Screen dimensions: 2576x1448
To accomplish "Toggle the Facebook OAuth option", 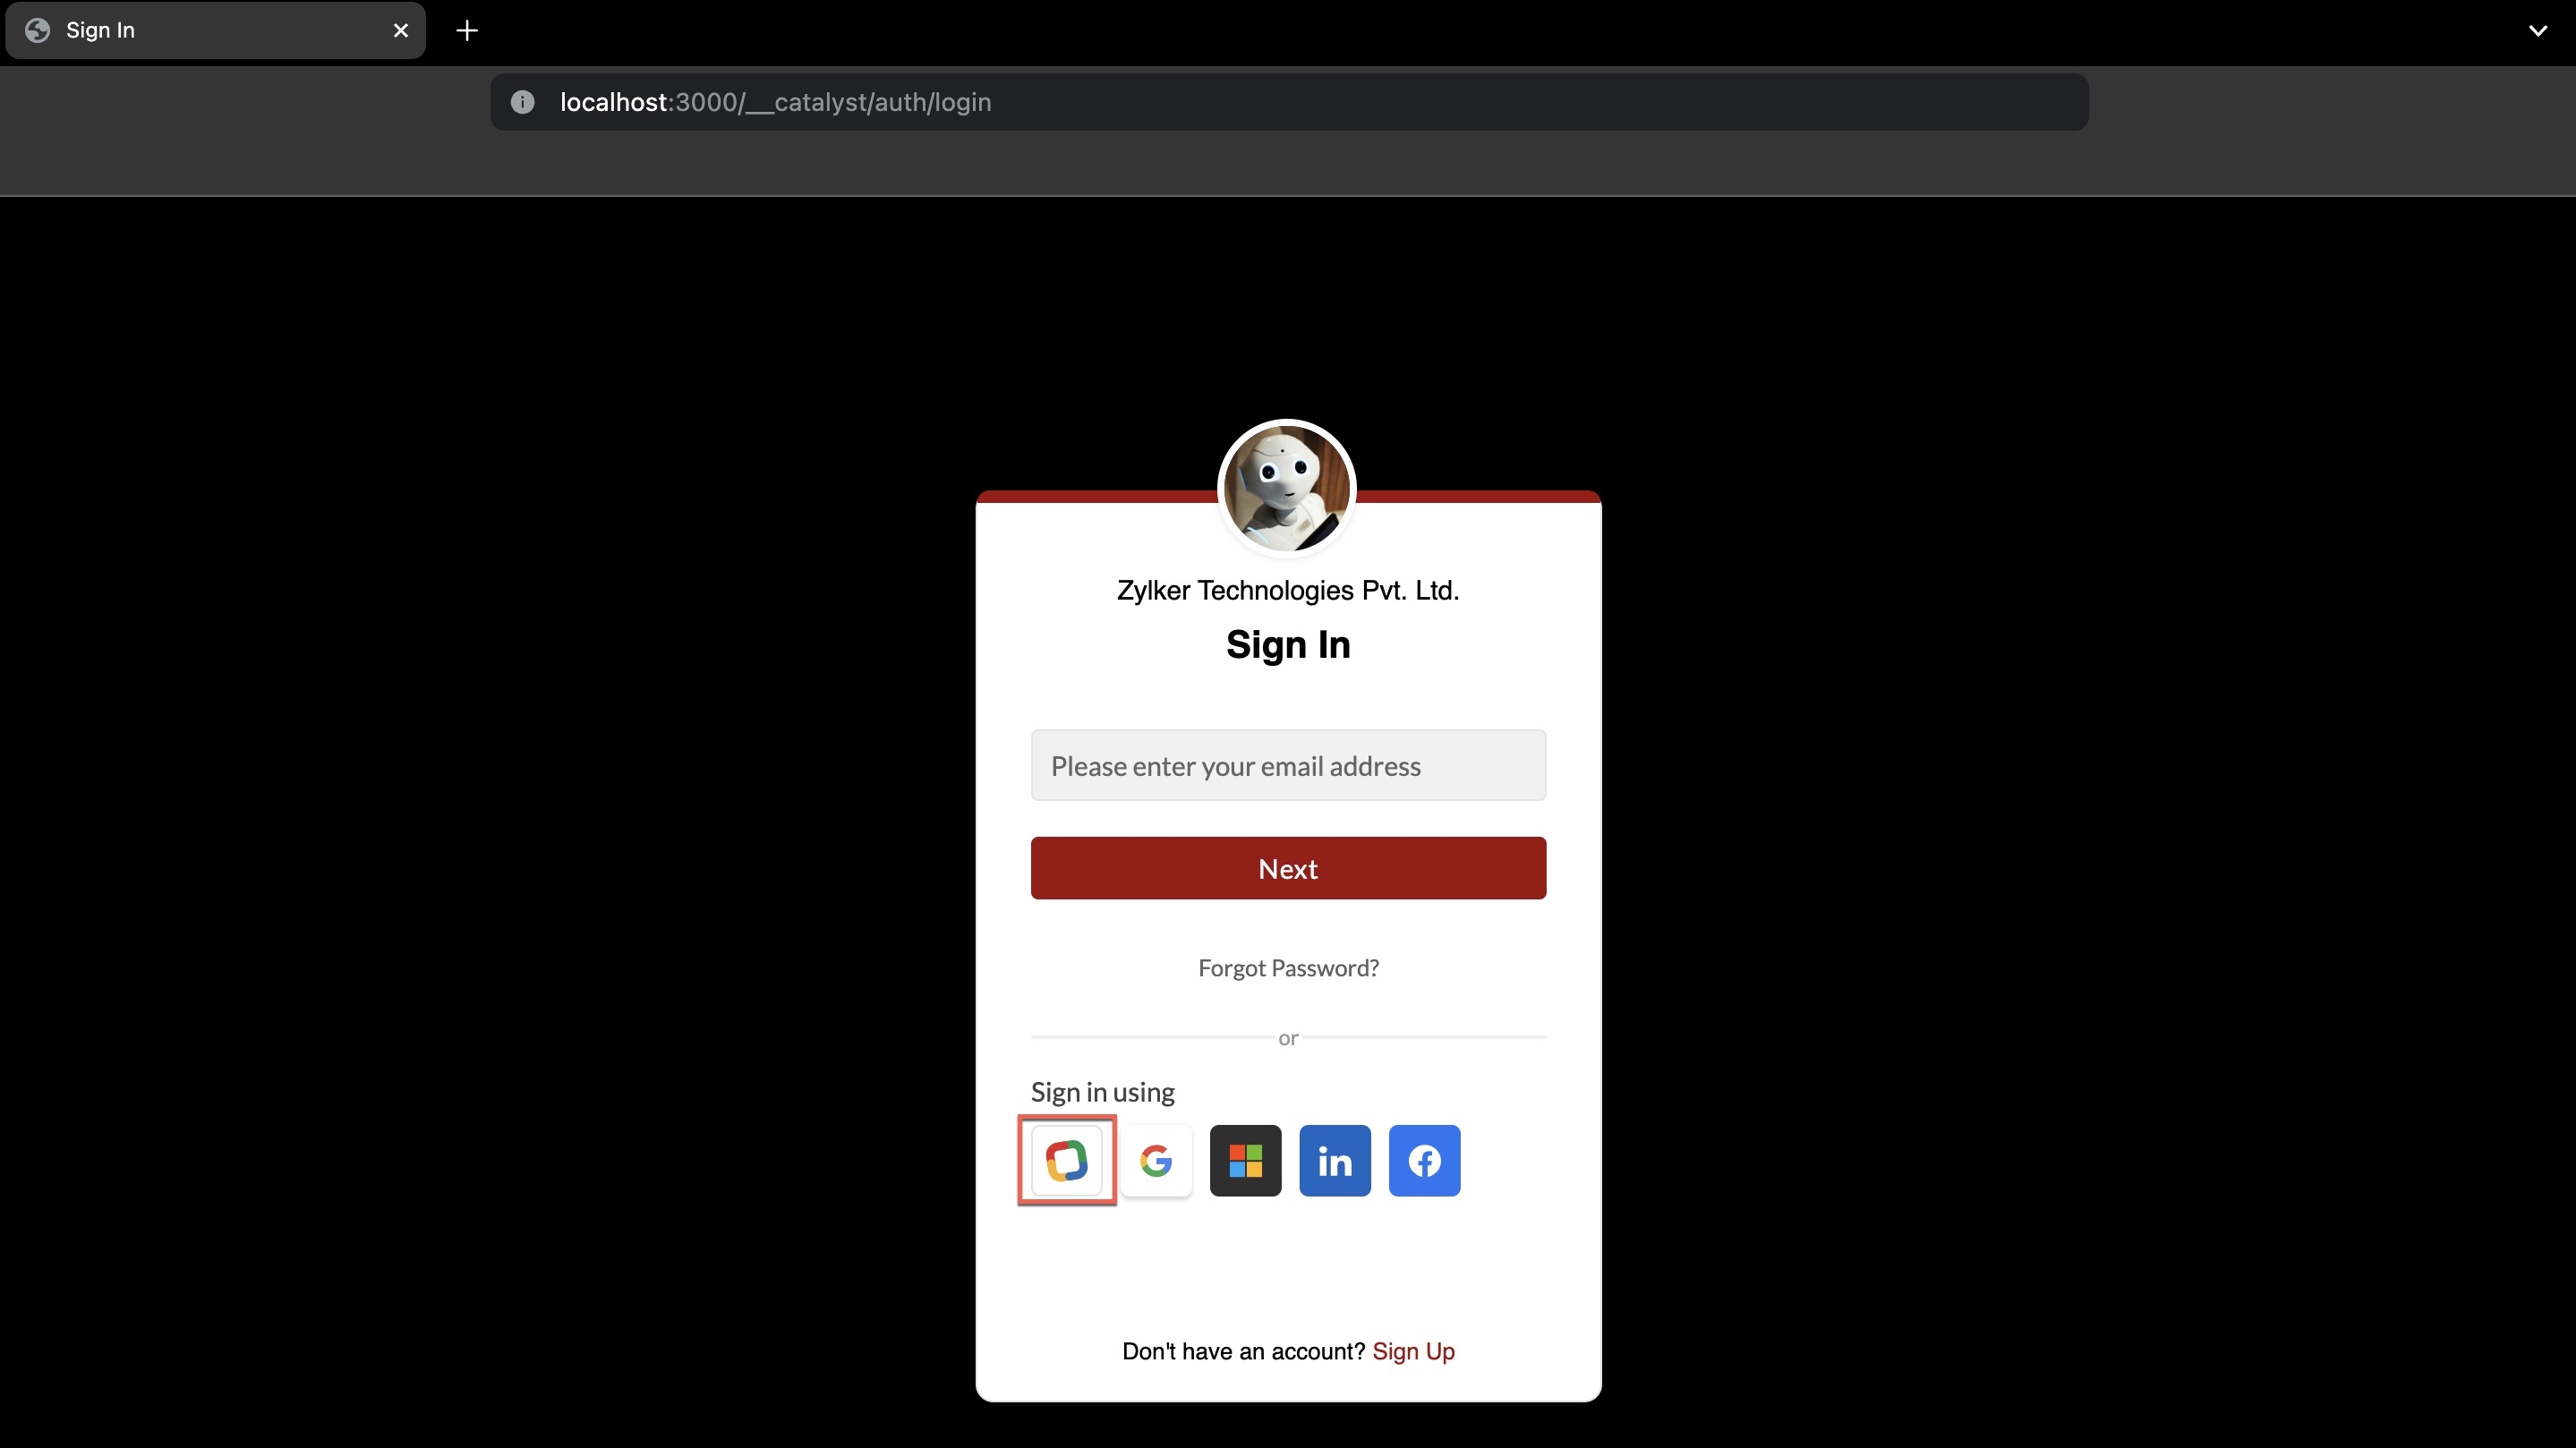I will click(1424, 1160).
